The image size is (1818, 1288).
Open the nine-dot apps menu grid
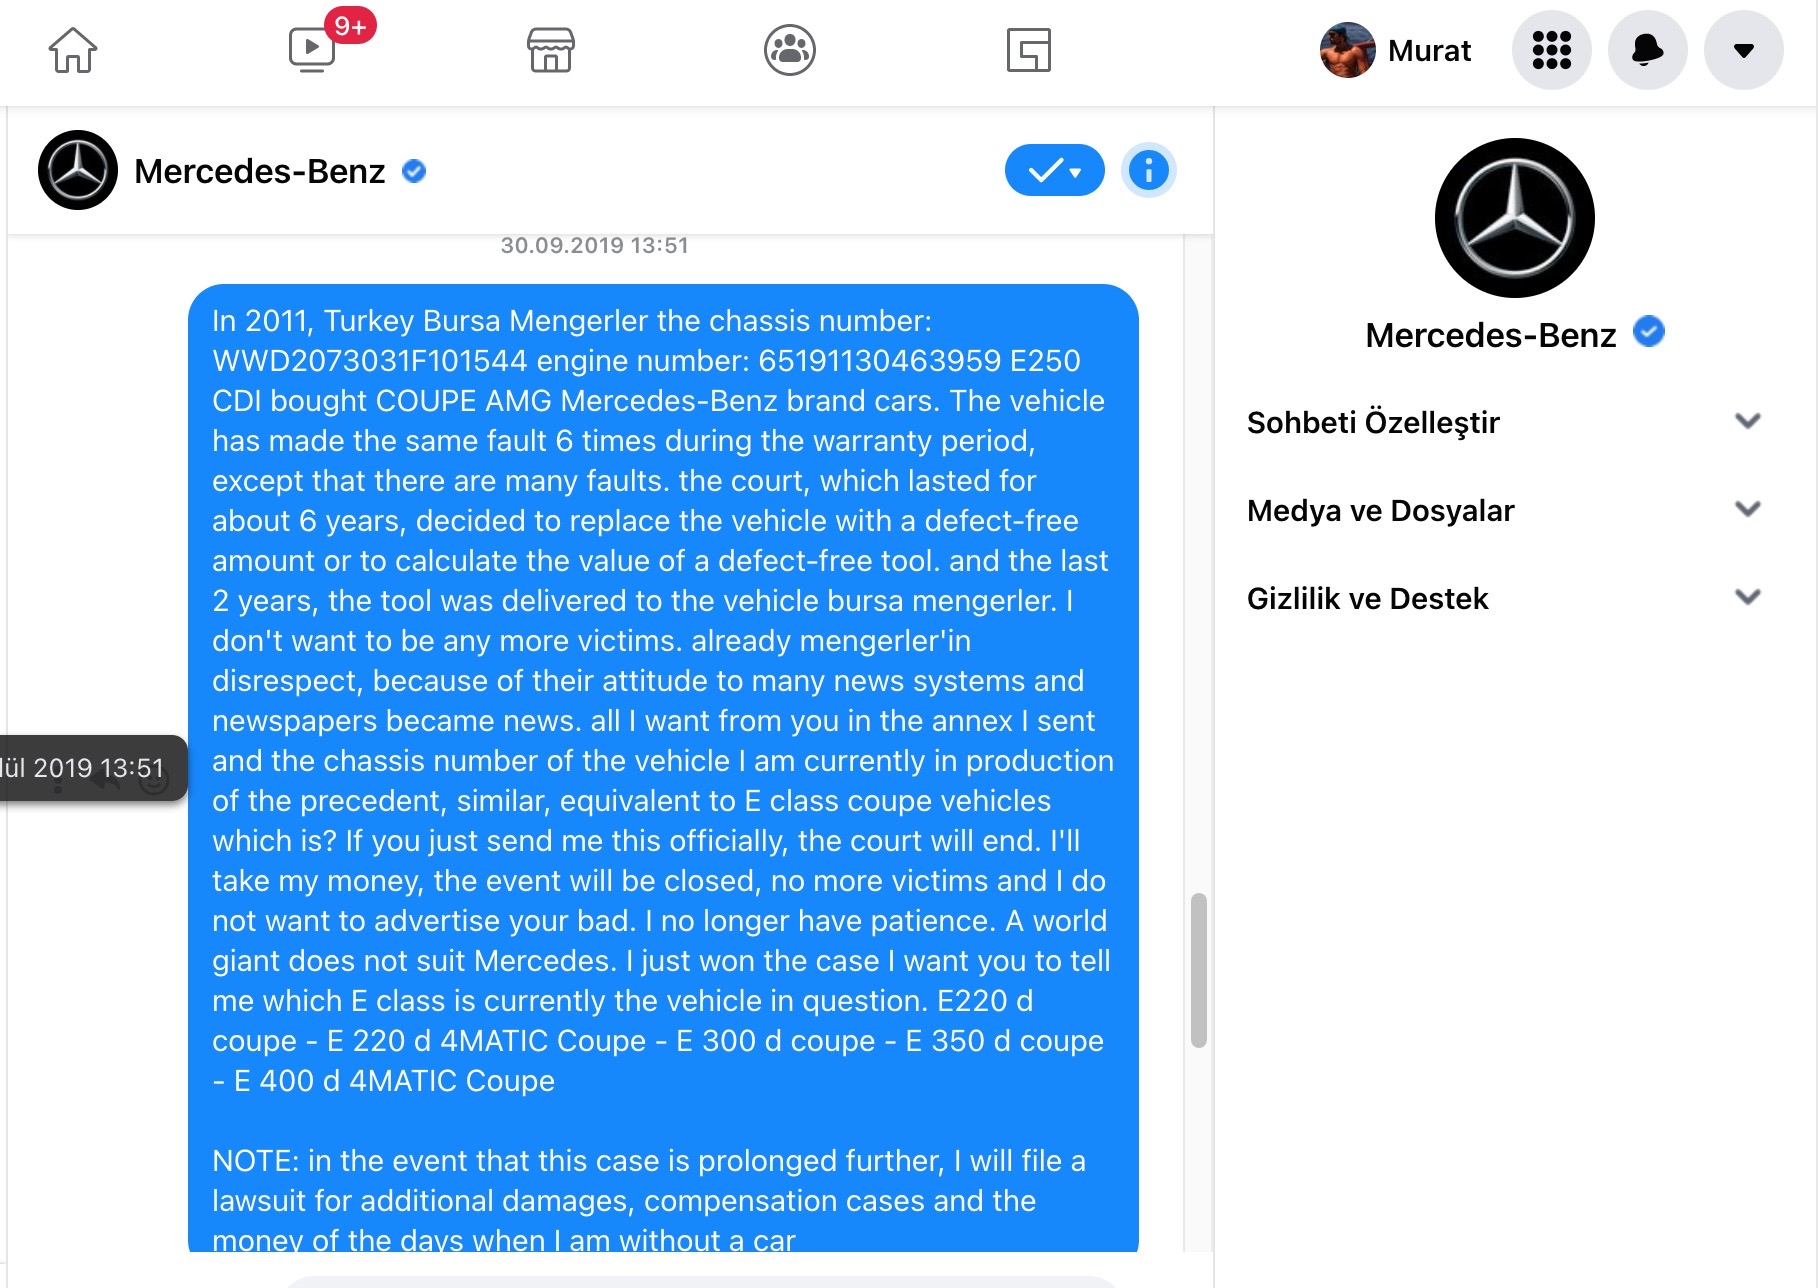tap(1552, 50)
